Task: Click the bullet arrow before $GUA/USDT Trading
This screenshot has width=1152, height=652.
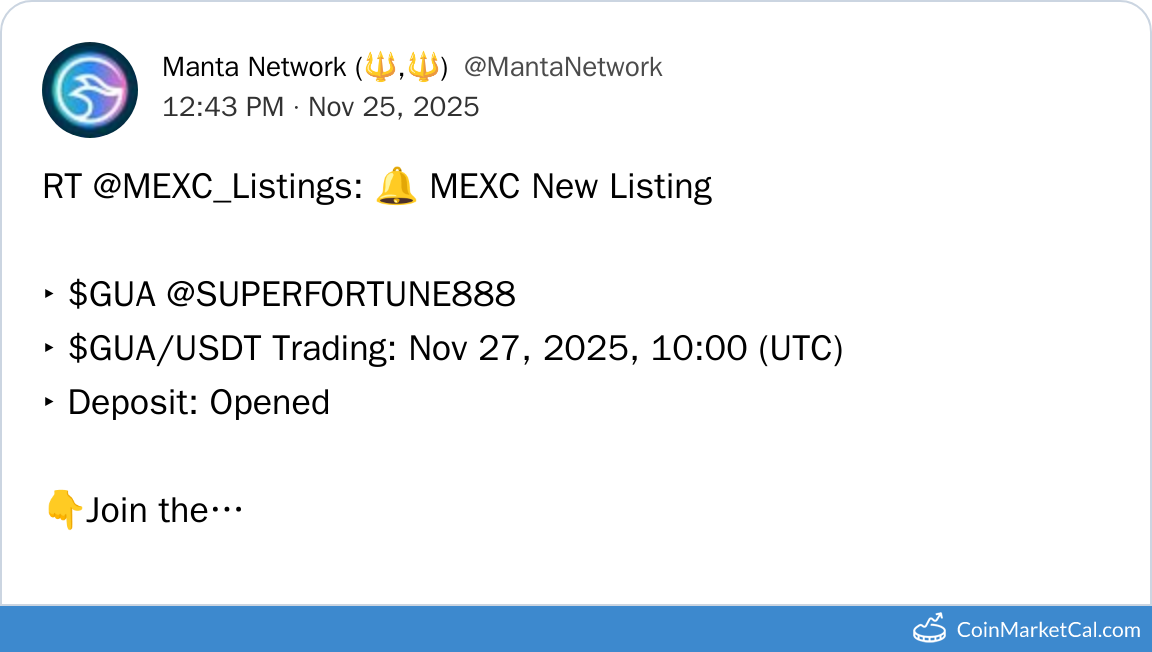Action: (49, 349)
